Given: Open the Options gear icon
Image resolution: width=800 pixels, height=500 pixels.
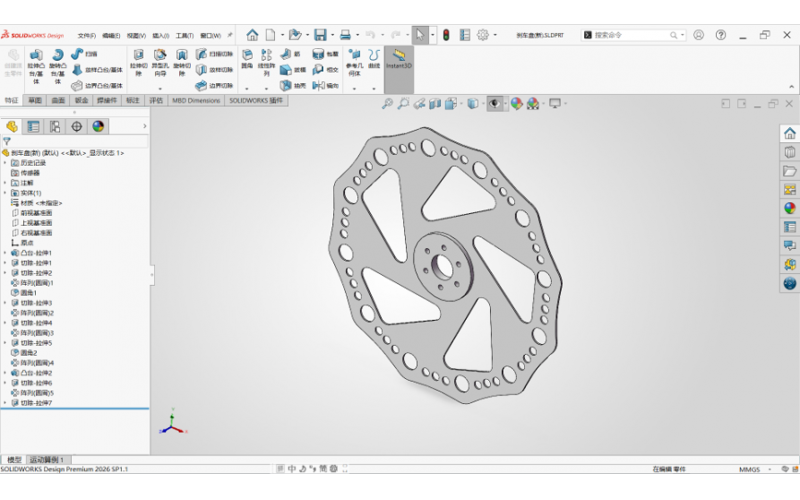Looking at the screenshot, I should coord(482,35).
